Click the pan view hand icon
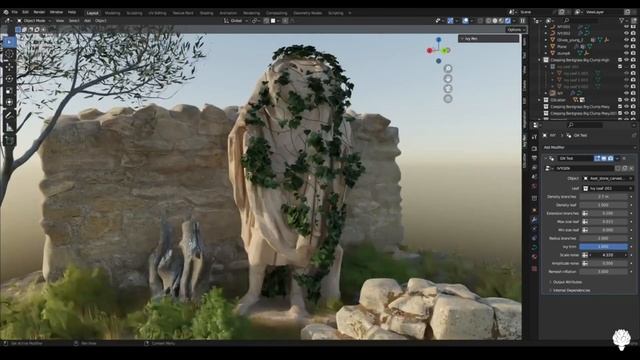Viewport: 640px width, 360px height. click(x=448, y=78)
